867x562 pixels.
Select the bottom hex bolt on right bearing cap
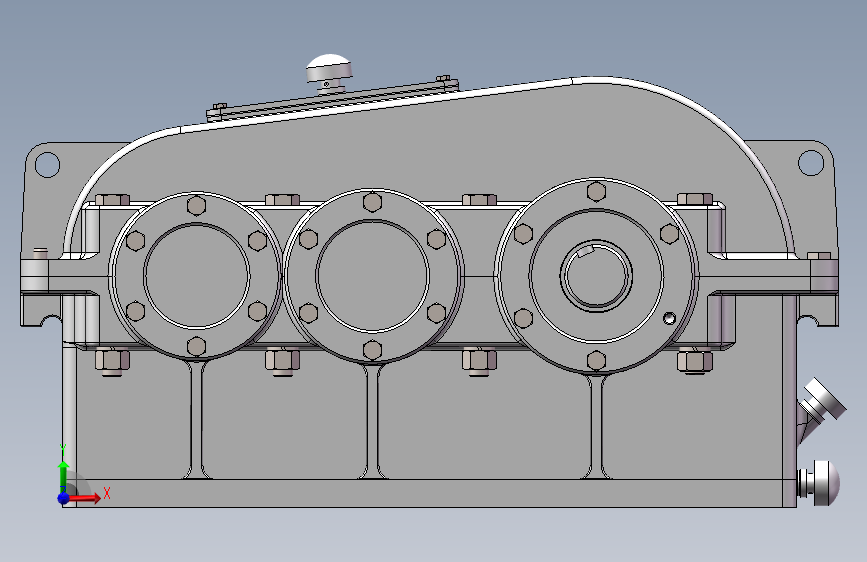pyautogui.click(x=596, y=361)
